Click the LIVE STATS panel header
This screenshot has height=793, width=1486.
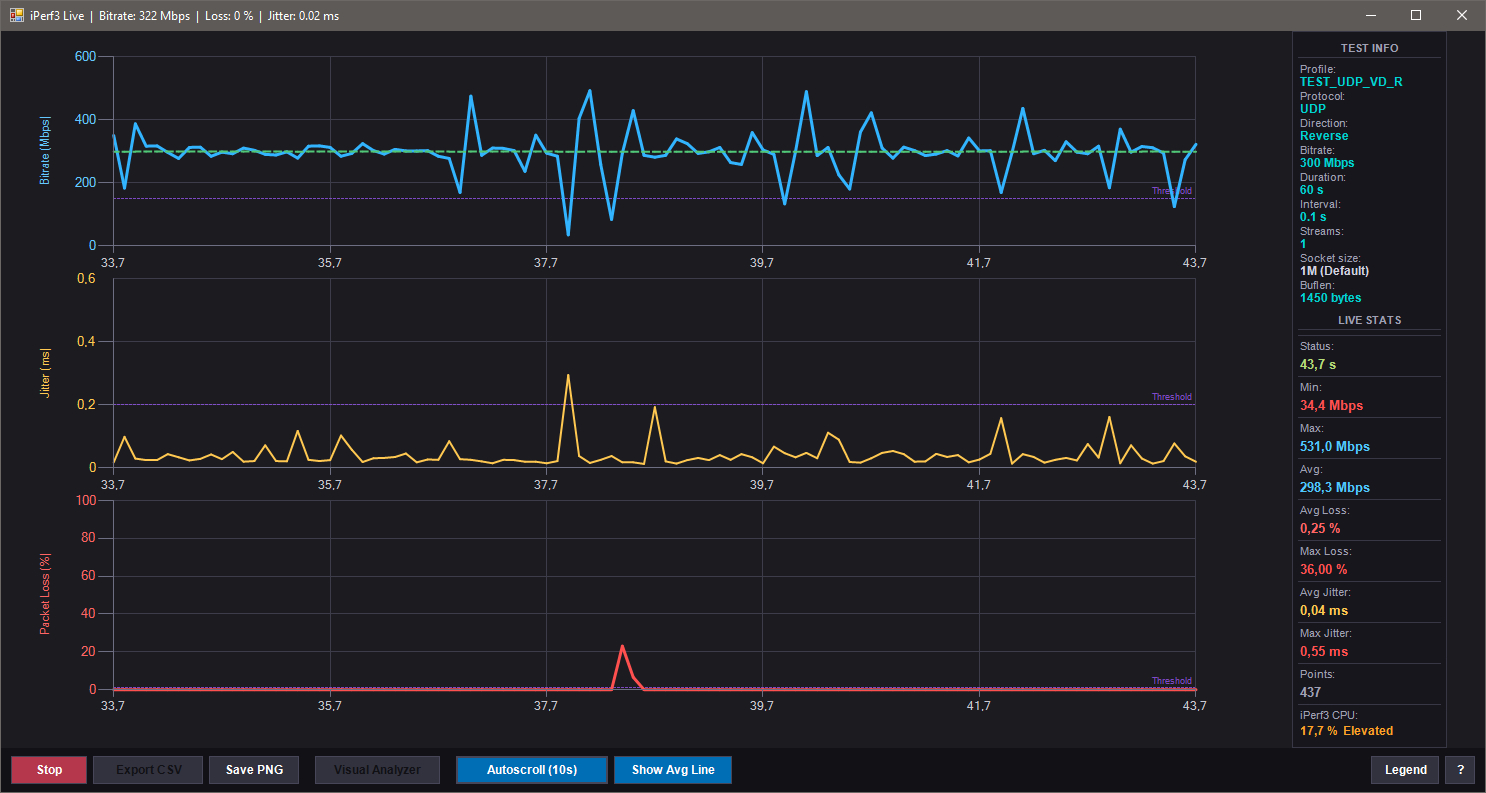pyautogui.click(x=1369, y=321)
